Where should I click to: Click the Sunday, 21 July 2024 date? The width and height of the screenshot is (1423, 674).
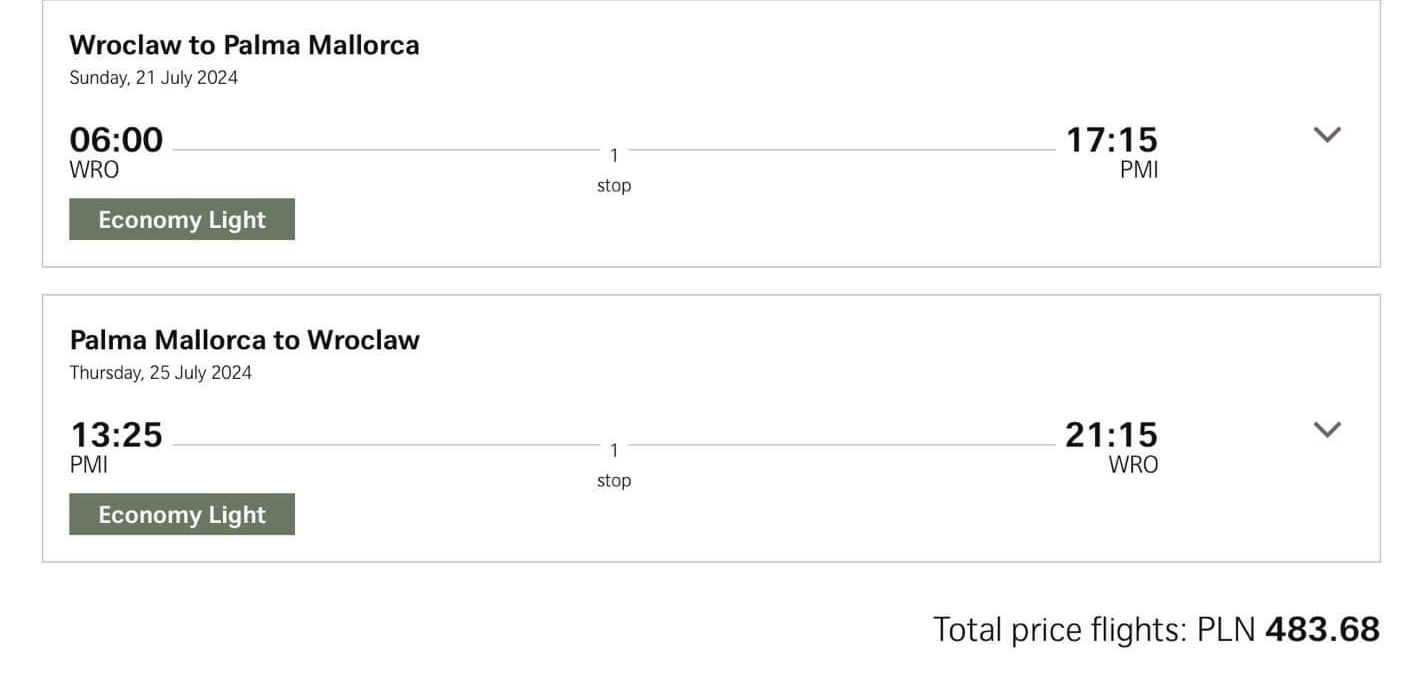tap(154, 78)
